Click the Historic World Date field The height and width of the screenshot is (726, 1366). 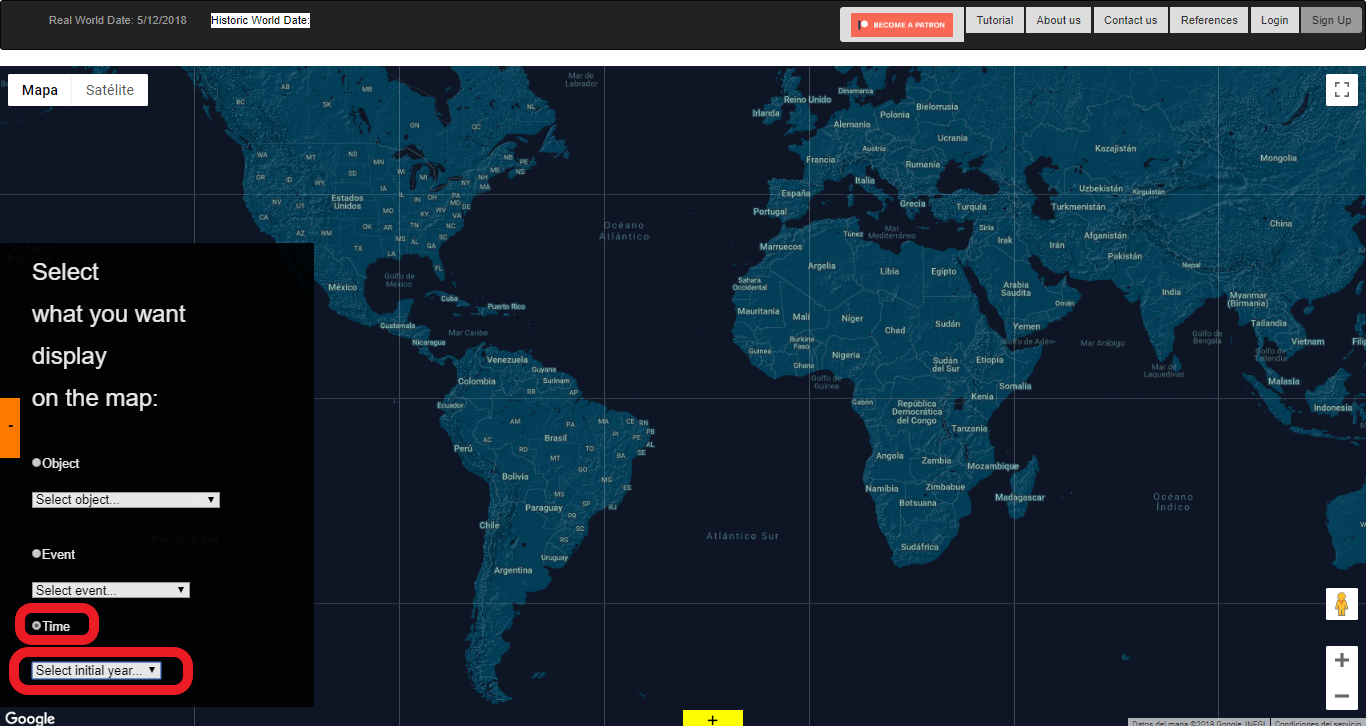[x=260, y=20]
